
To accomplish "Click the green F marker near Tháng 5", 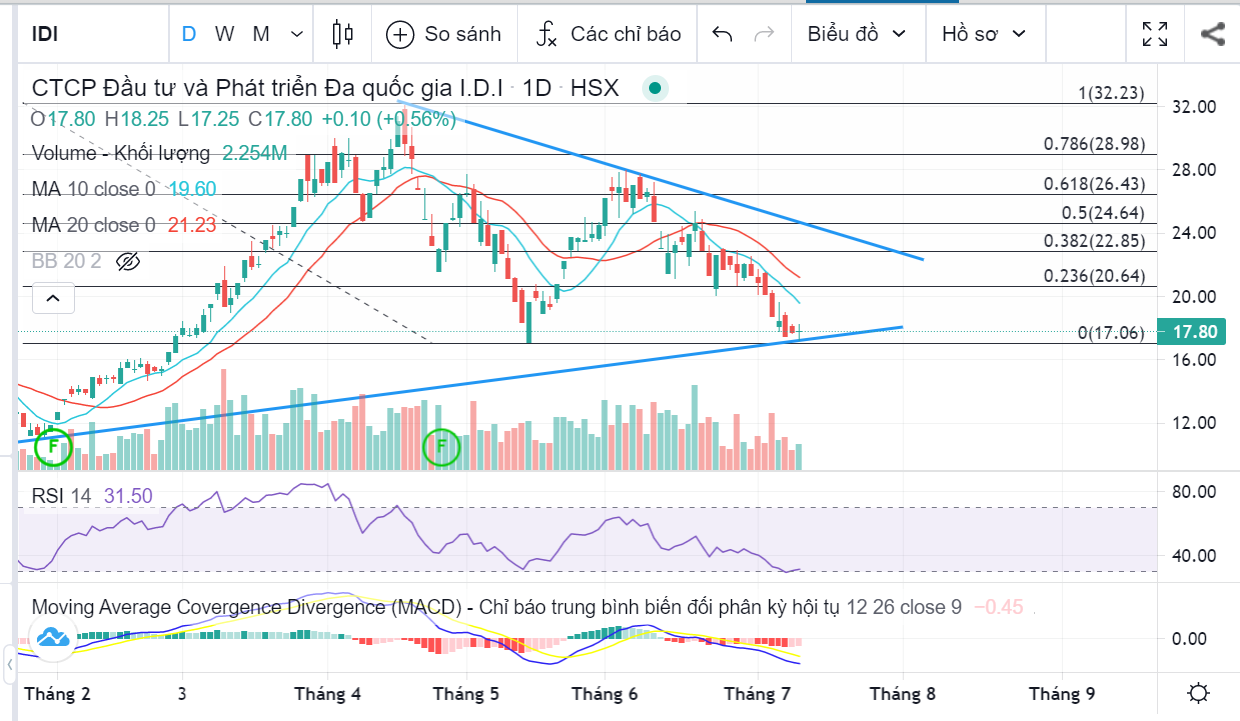I will 440,446.
